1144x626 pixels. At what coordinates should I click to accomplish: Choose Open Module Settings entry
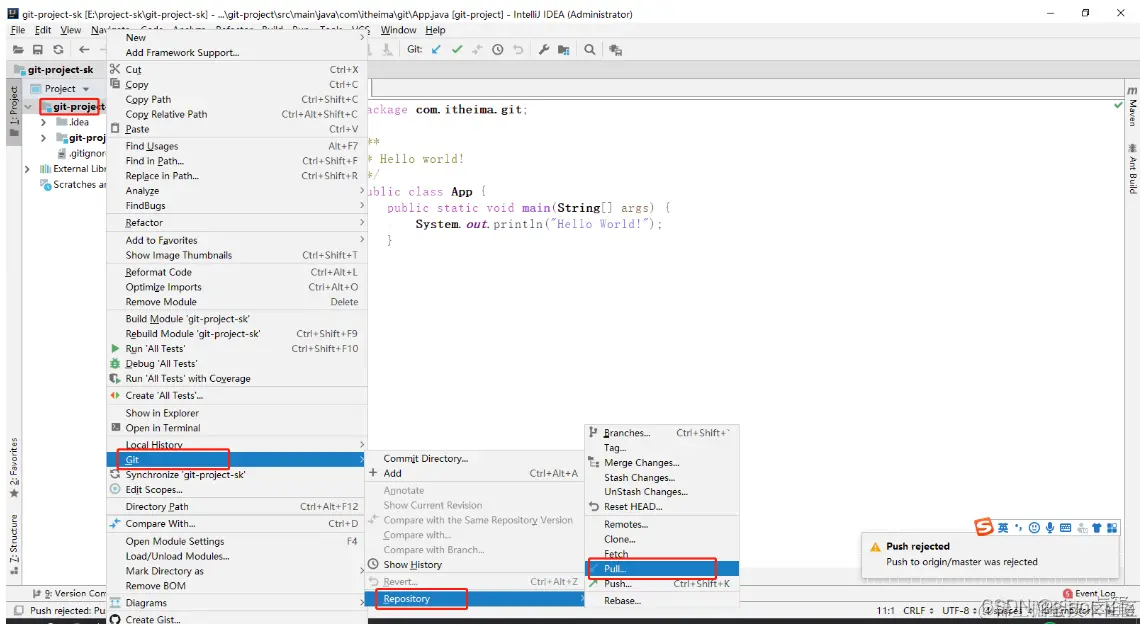point(236,541)
